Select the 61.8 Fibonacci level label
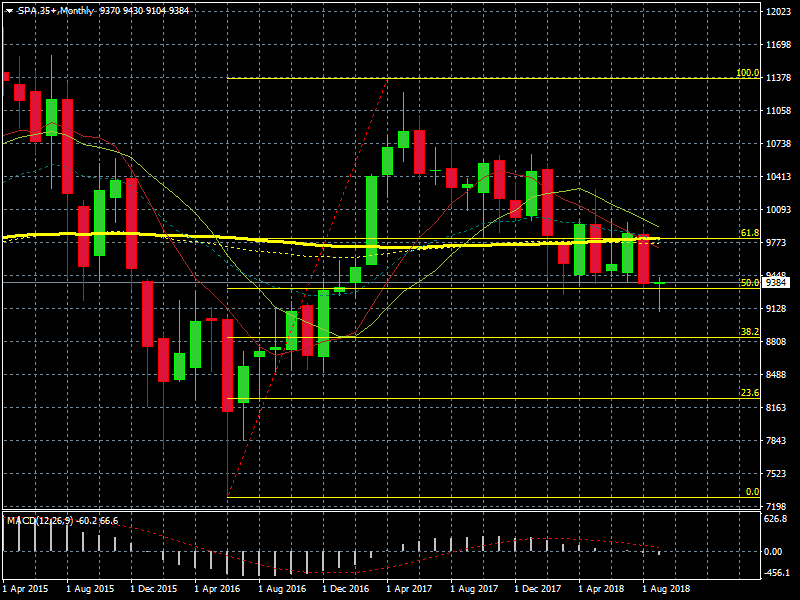The image size is (800, 600). 748,233
